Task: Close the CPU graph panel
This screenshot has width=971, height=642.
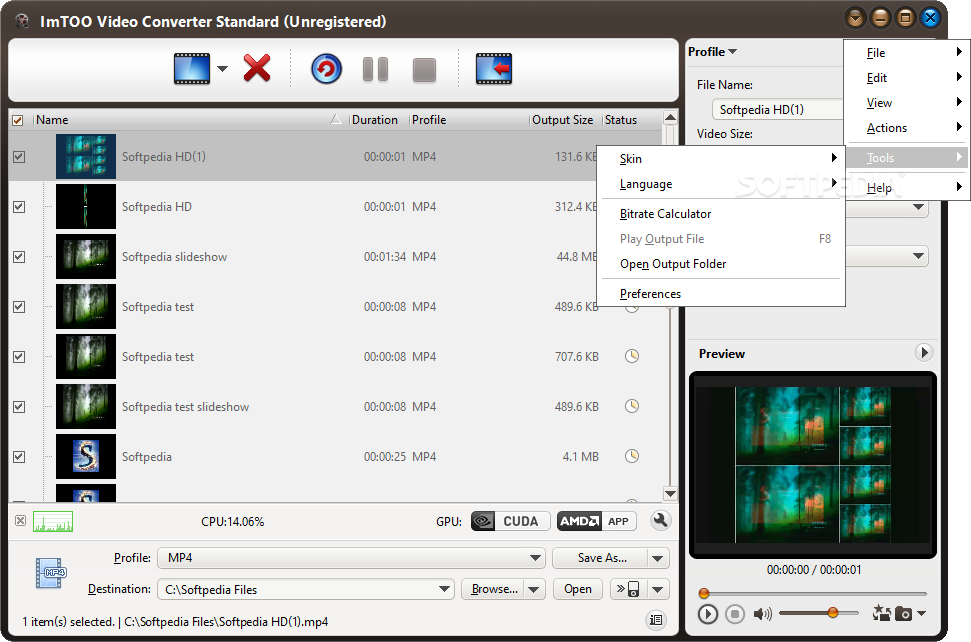Action: (x=20, y=521)
